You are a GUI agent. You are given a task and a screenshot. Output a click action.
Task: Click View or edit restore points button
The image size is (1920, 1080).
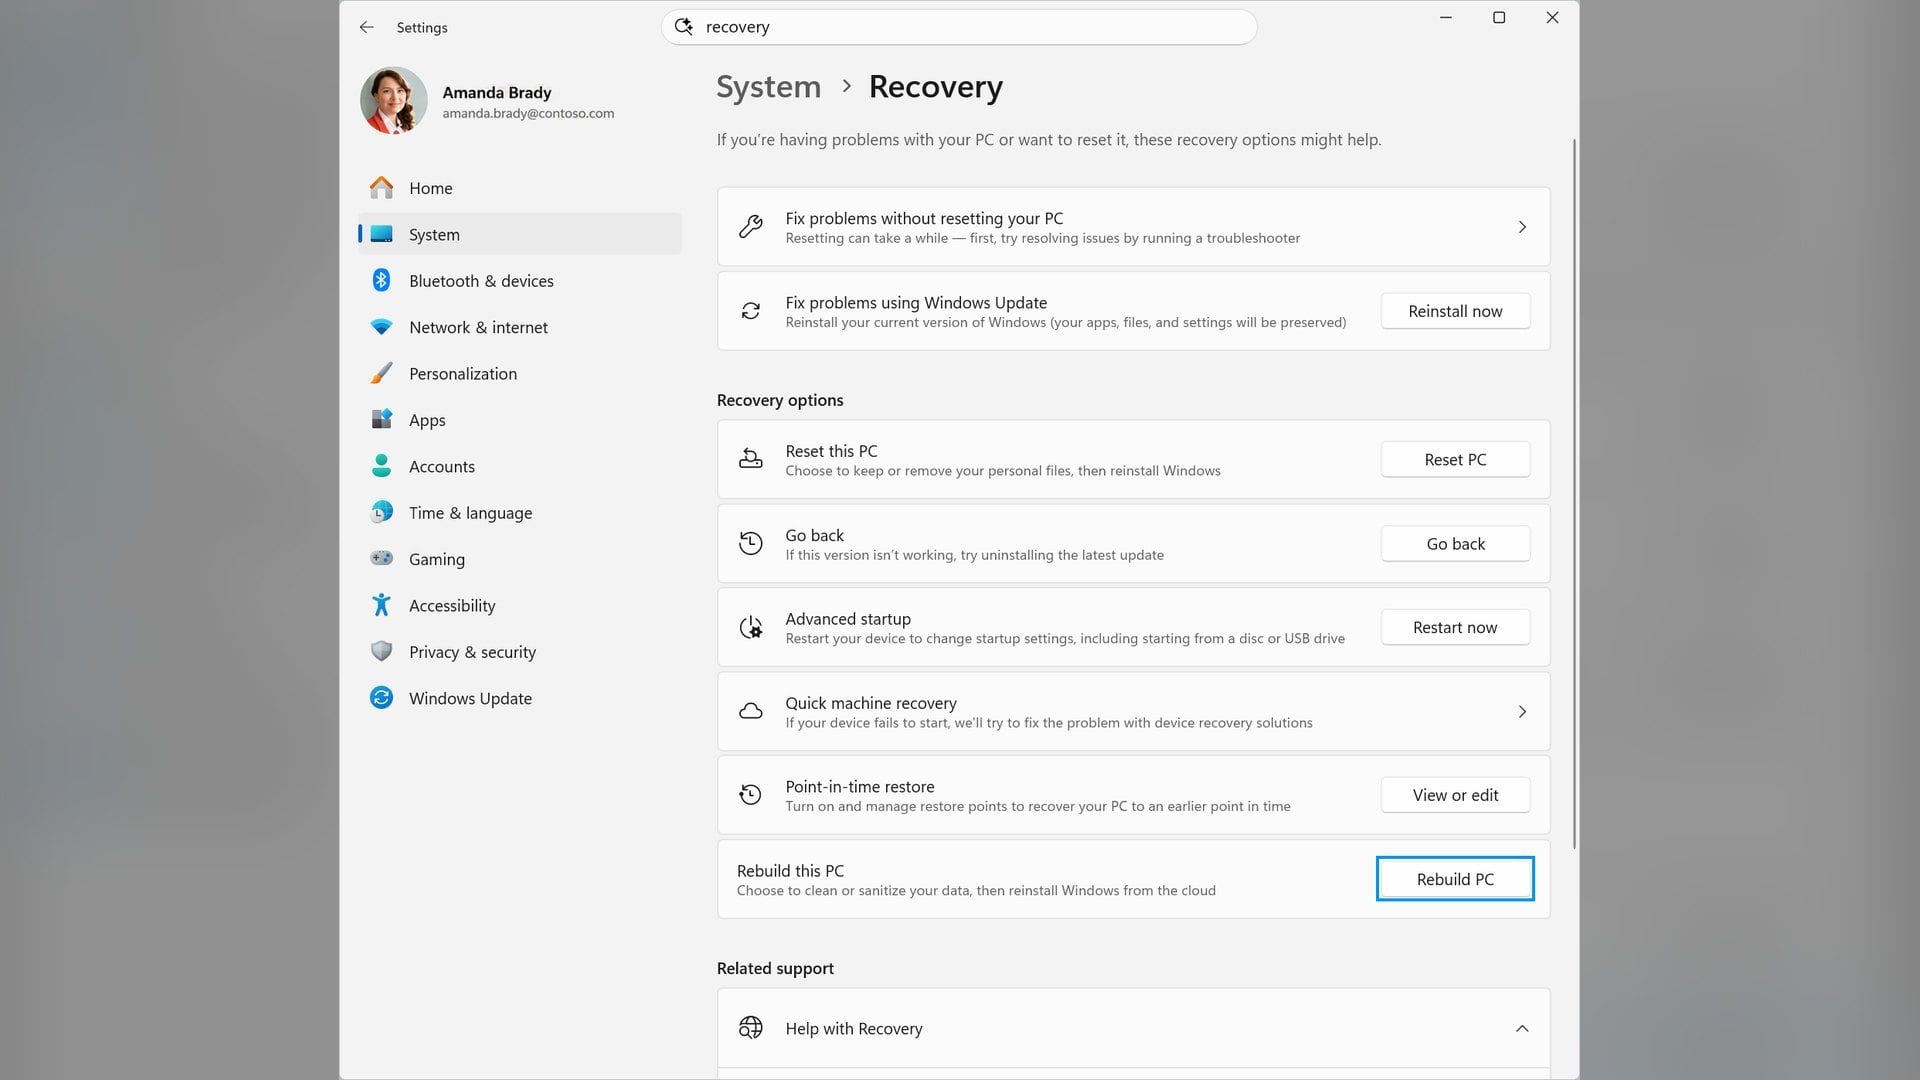(x=1455, y=795)
